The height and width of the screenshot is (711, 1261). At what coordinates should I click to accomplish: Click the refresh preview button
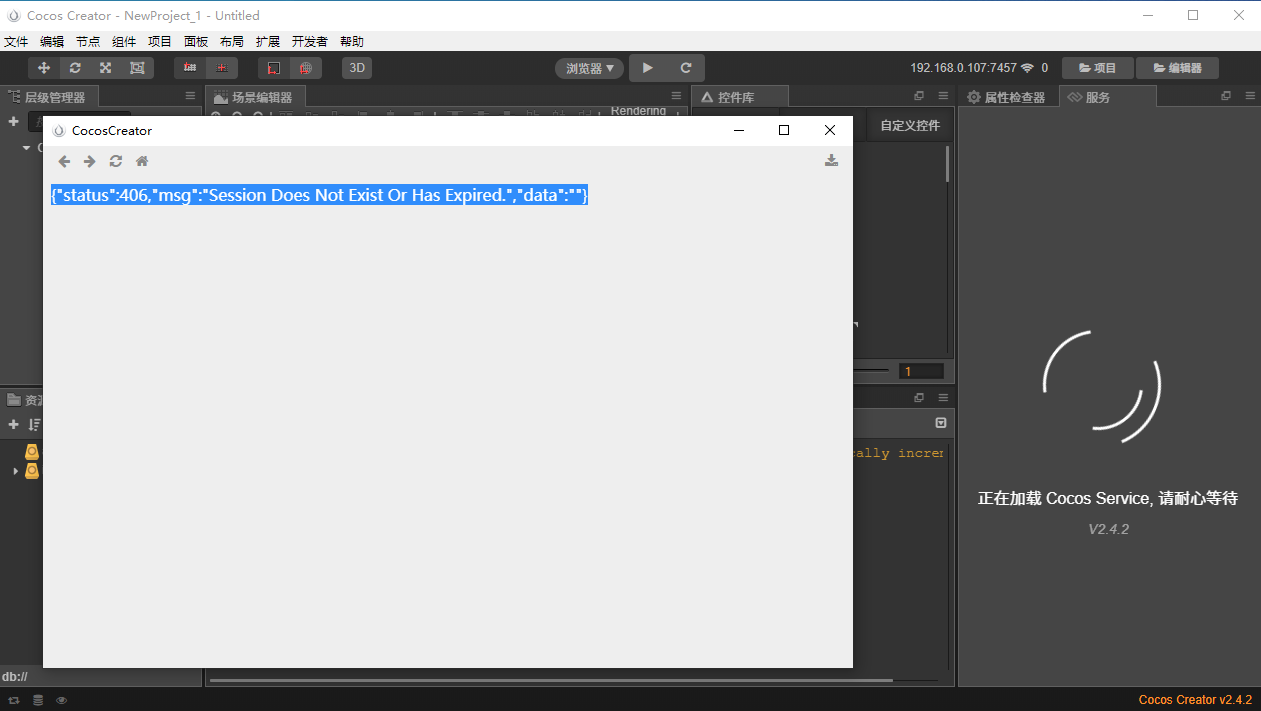coord(686,68)
